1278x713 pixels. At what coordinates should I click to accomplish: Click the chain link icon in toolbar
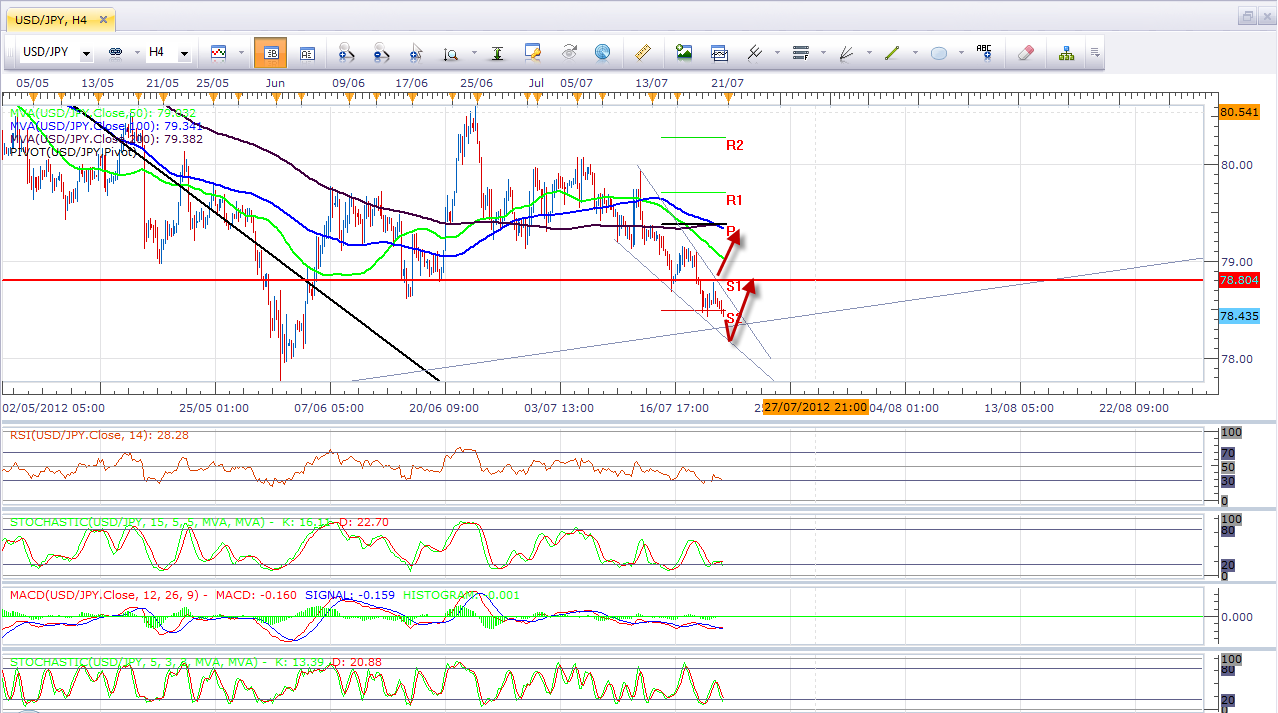coord(115,52)
